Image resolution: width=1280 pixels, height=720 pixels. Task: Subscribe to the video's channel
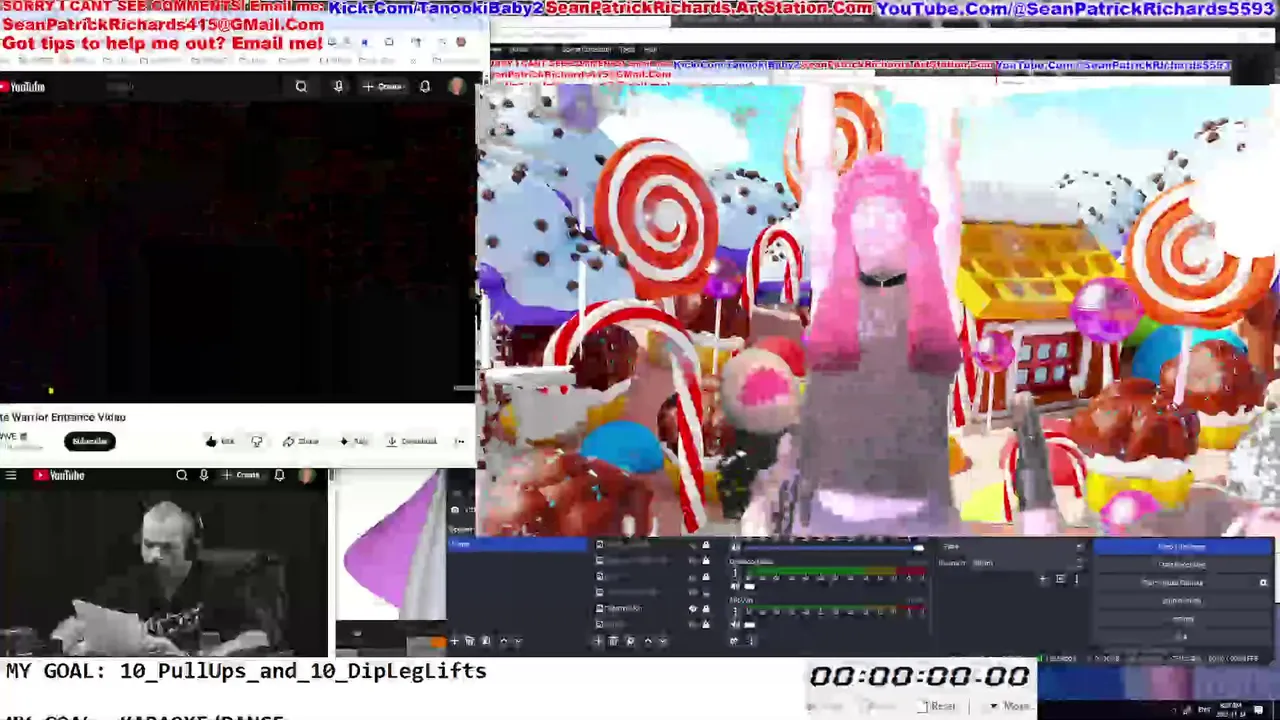coord(90,441)
